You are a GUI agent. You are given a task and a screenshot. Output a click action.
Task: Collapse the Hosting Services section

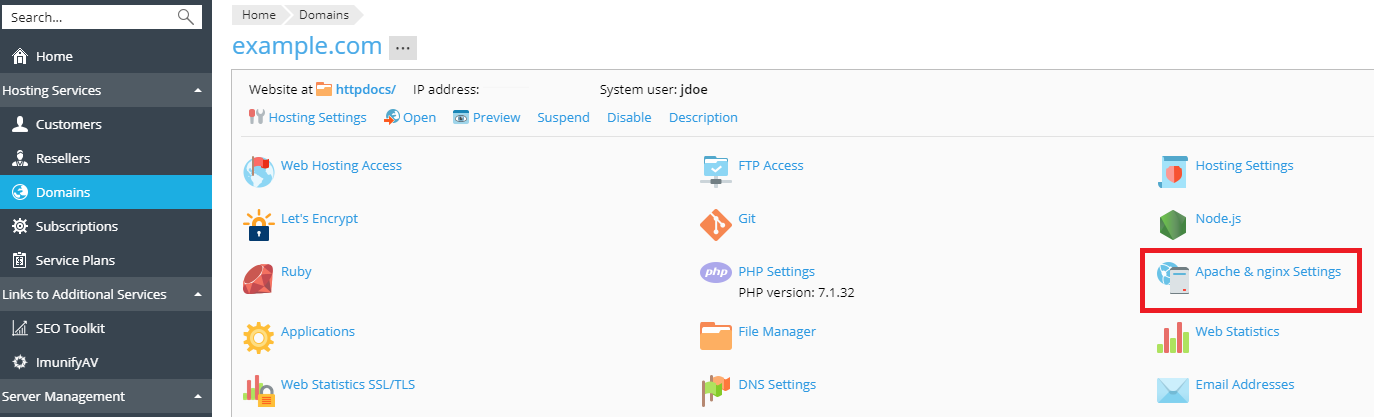pos(198,91)
